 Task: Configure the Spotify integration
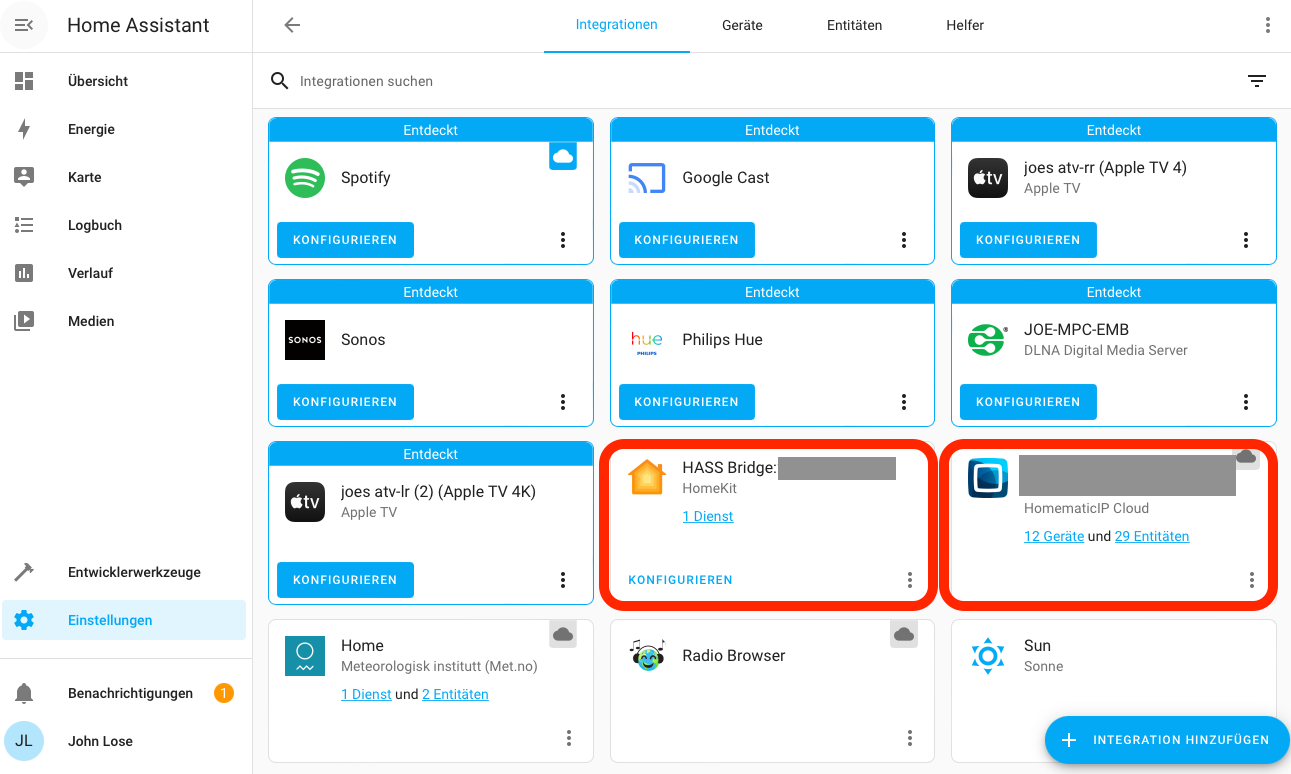point(345,240)
